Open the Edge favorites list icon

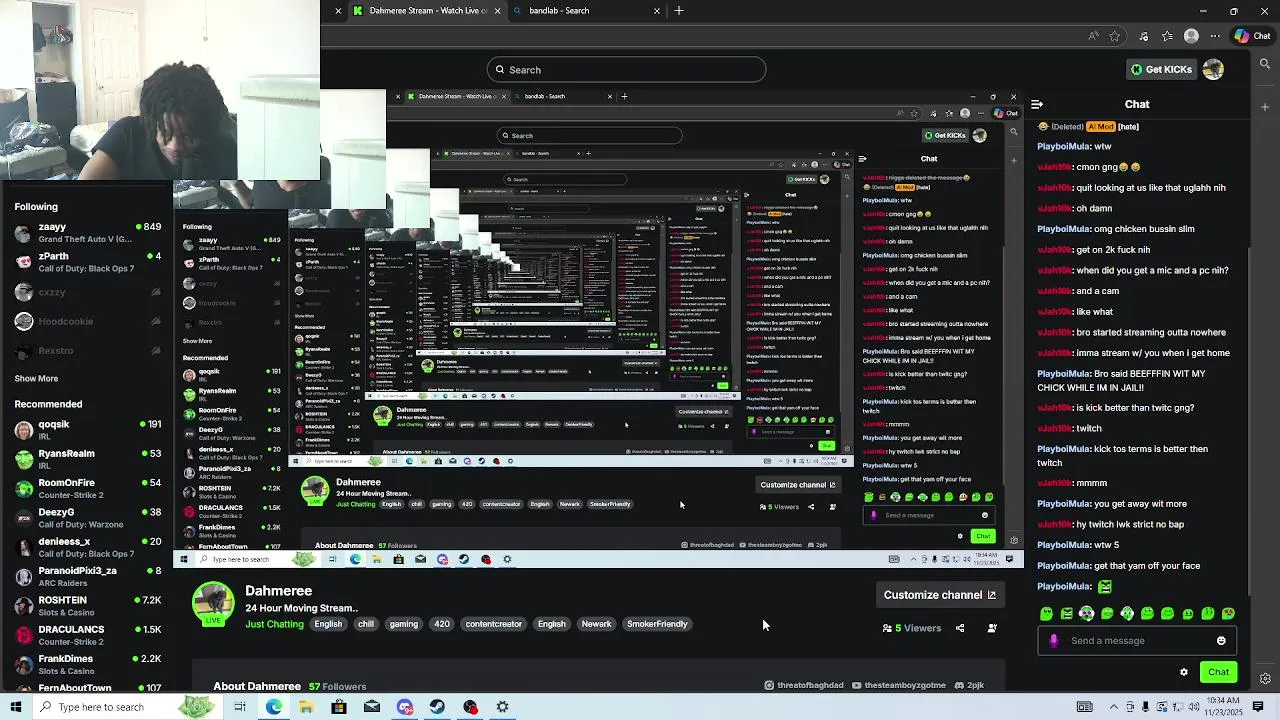click(x=1167, y=36)
